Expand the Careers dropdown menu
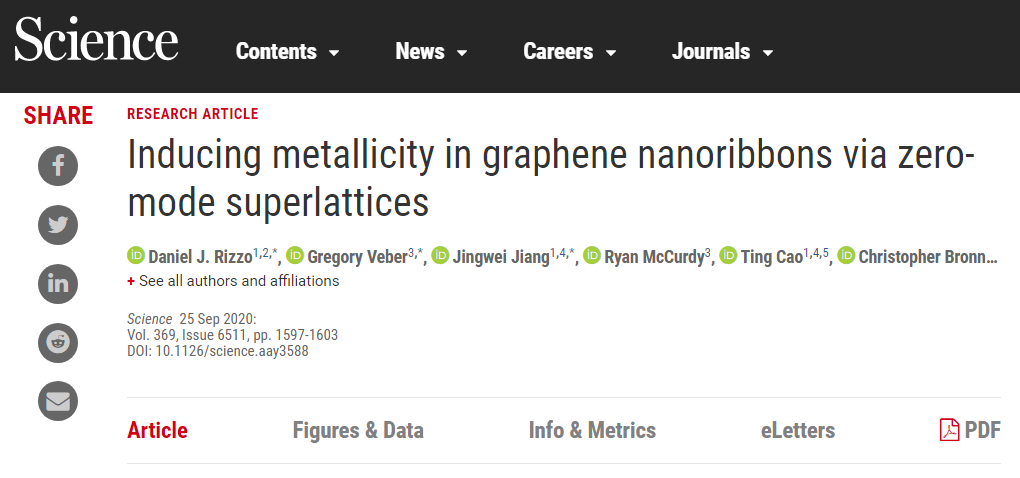The height and width of the screenshot is (478, 1020). coord(569,52)
